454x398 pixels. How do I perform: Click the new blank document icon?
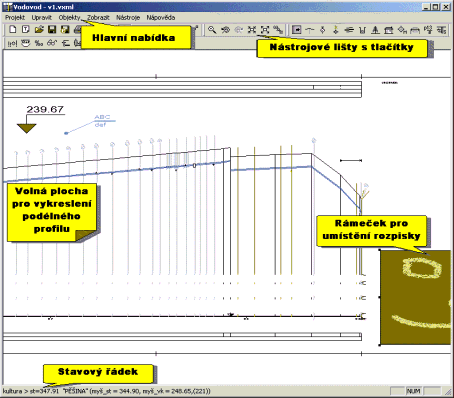13,29
